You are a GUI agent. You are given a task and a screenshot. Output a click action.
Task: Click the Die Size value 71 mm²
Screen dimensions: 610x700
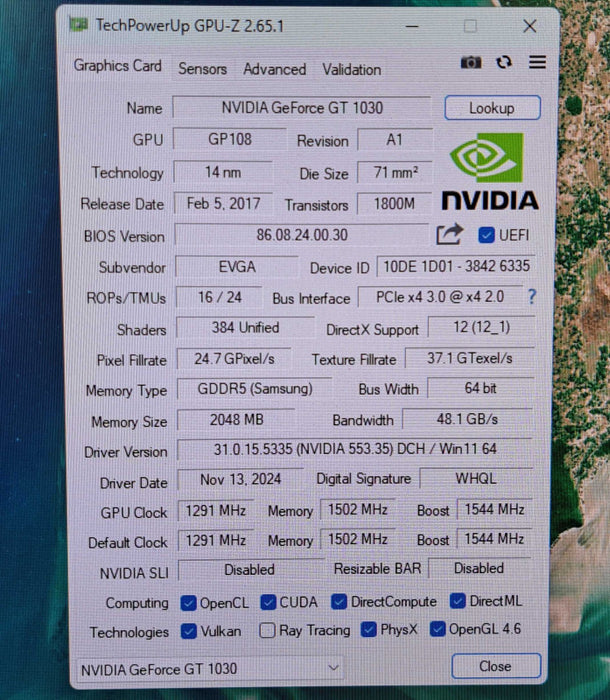tap(395, 172)
